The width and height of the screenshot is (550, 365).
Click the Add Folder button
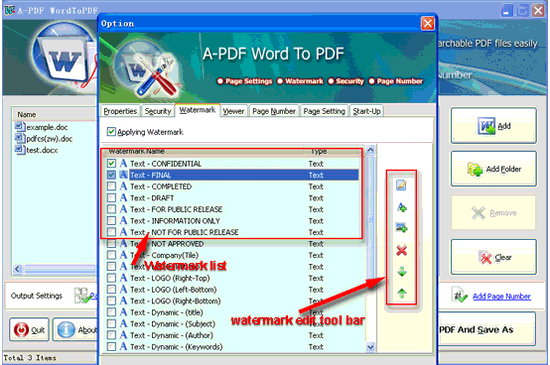(494, 169)
